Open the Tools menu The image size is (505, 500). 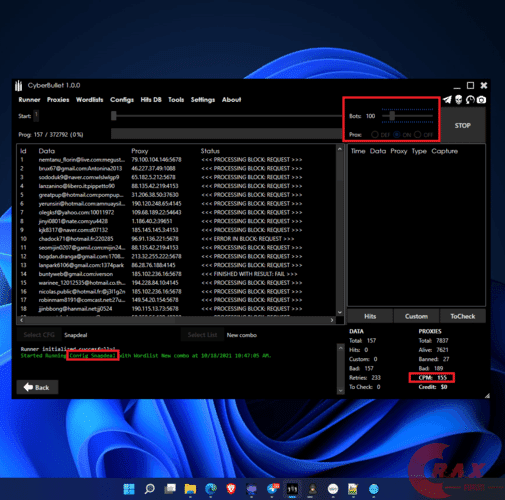pyautogui.click(x=176, y=100)
